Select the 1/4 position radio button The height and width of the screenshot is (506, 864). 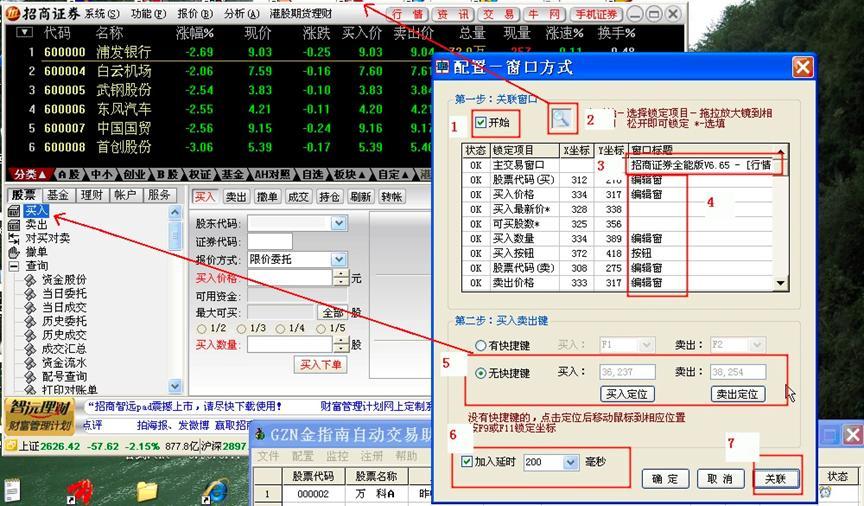(280, 329)
